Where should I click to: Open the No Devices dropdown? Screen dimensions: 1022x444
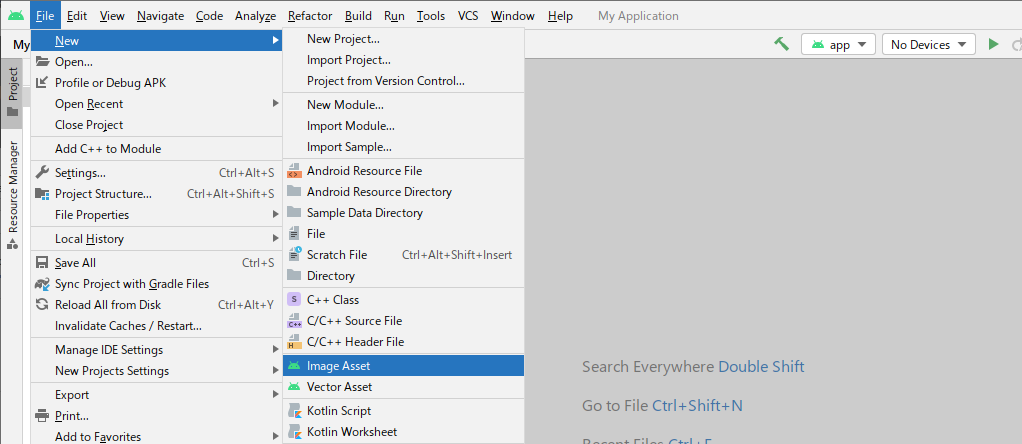929,44
